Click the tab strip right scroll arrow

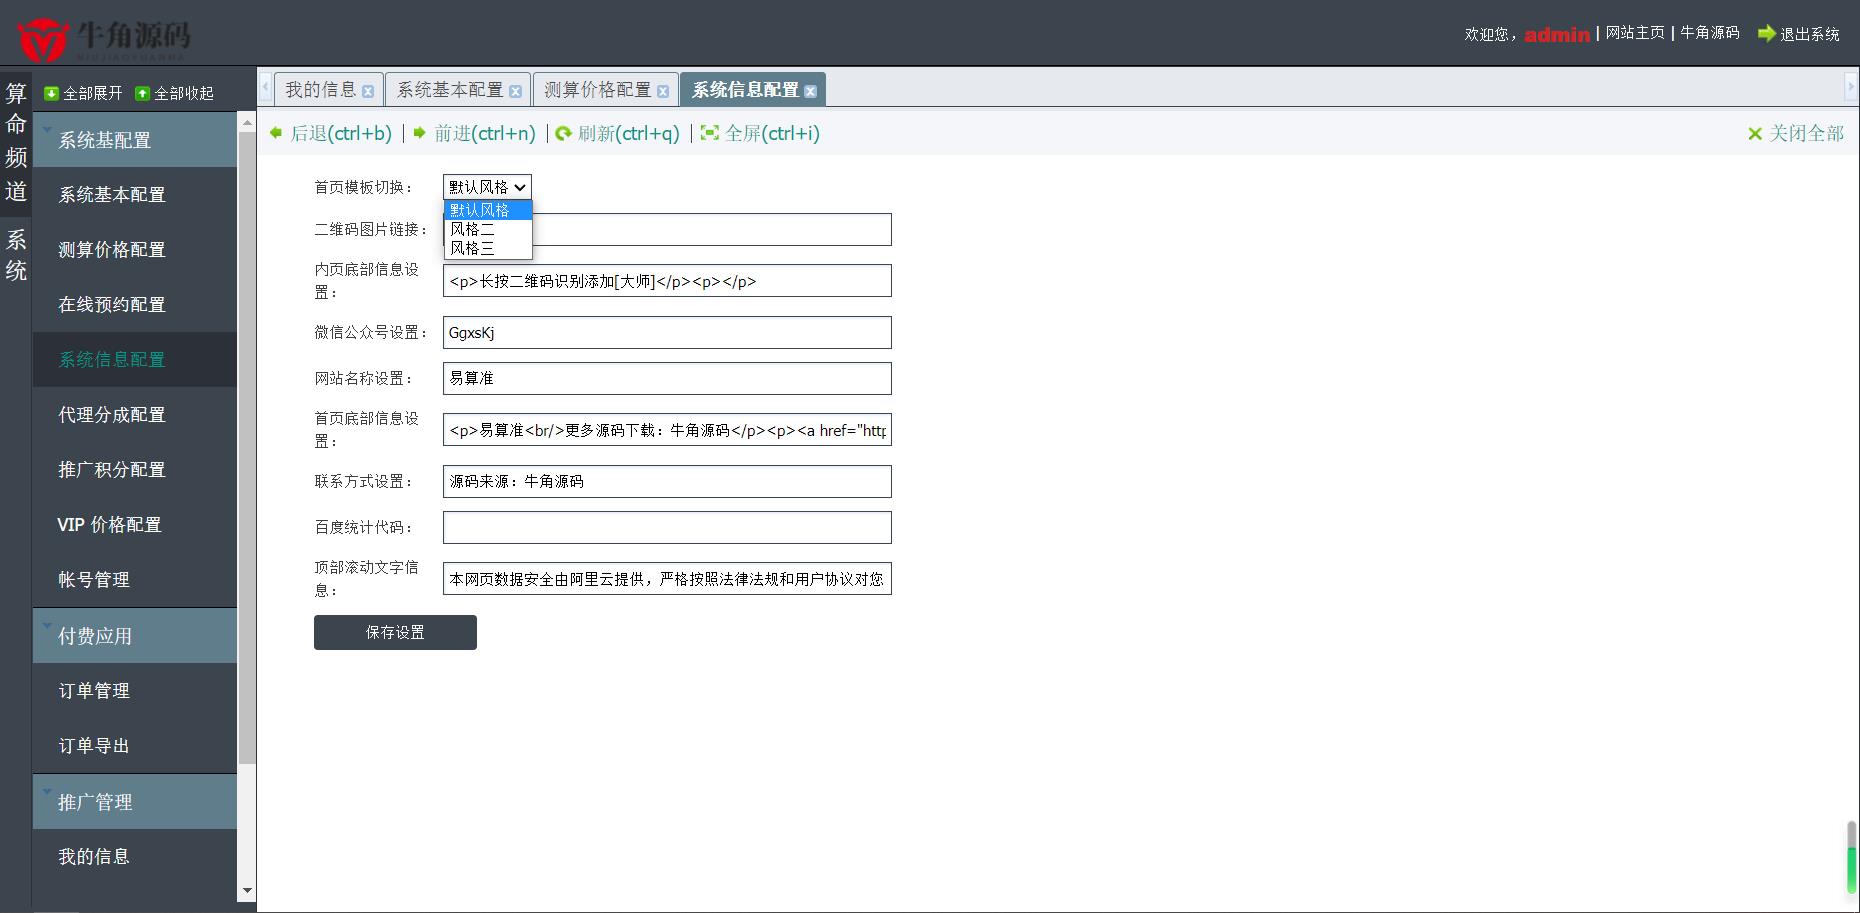[x=1850, y=87]
